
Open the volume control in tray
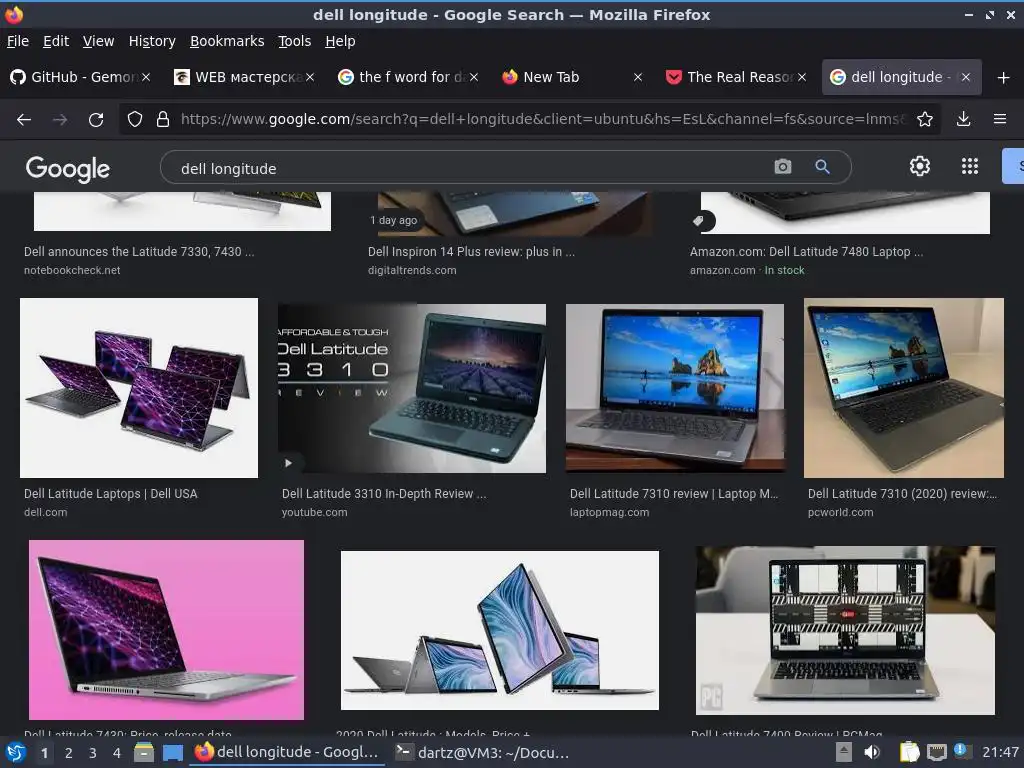(x=872, y=752)
